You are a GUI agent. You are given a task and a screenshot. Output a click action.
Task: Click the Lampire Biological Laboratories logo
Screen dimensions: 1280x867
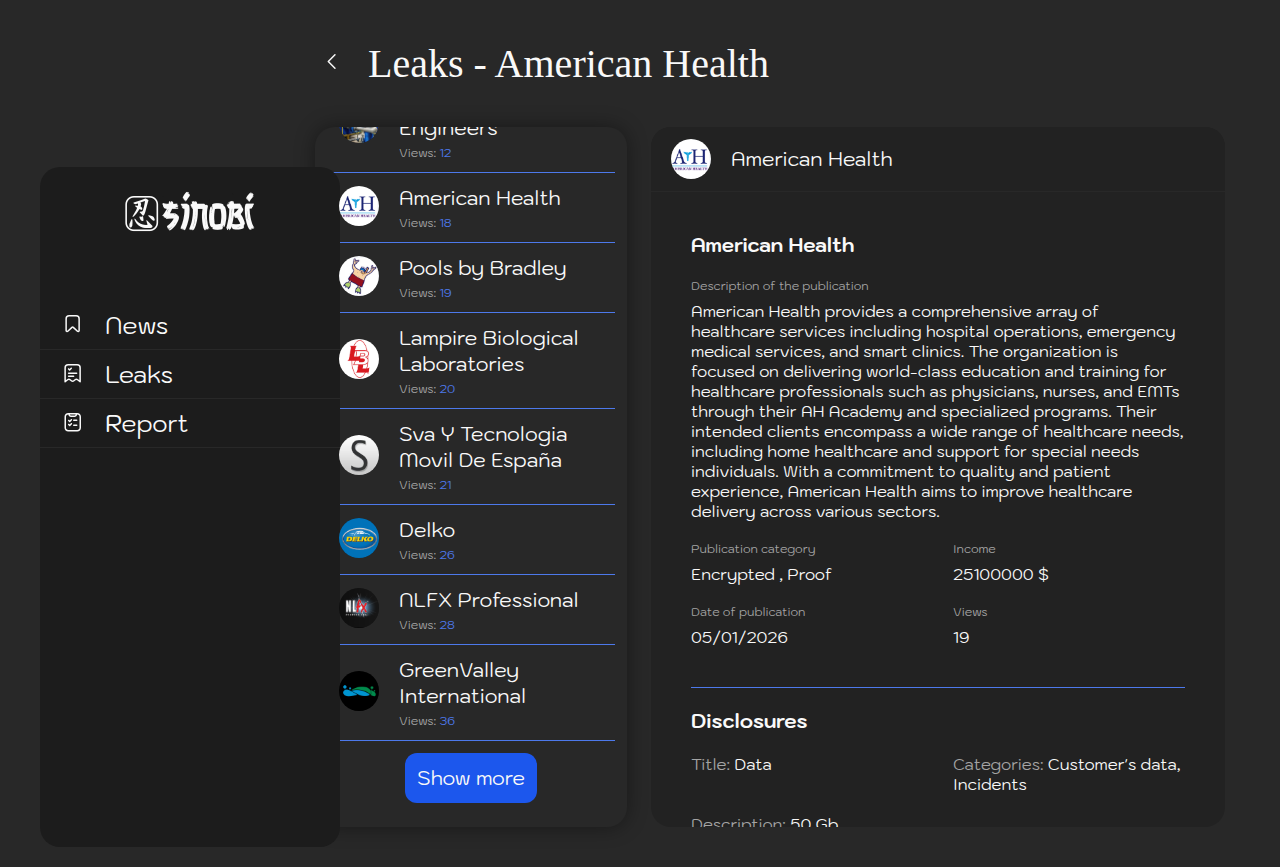(359, 359)
